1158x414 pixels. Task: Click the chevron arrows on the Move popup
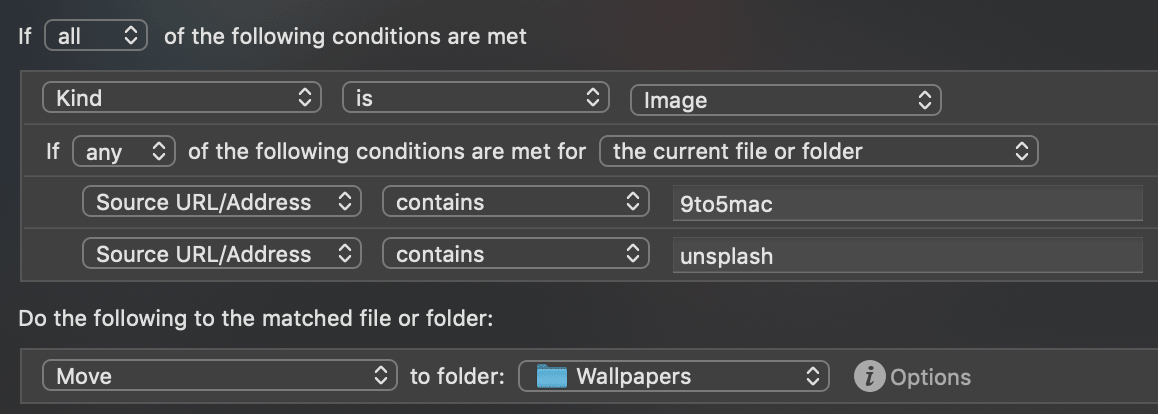click(379, 376)
